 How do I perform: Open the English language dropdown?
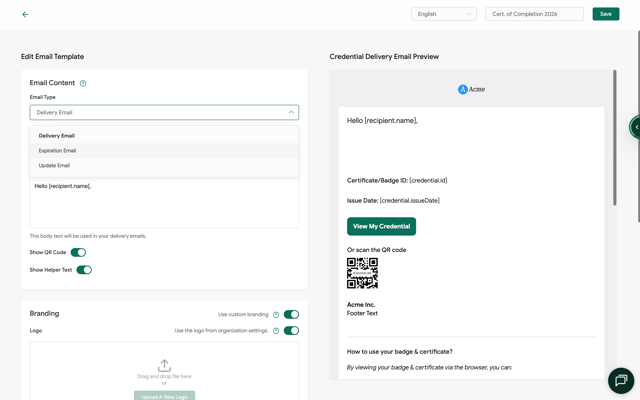[x=444, y=14]
